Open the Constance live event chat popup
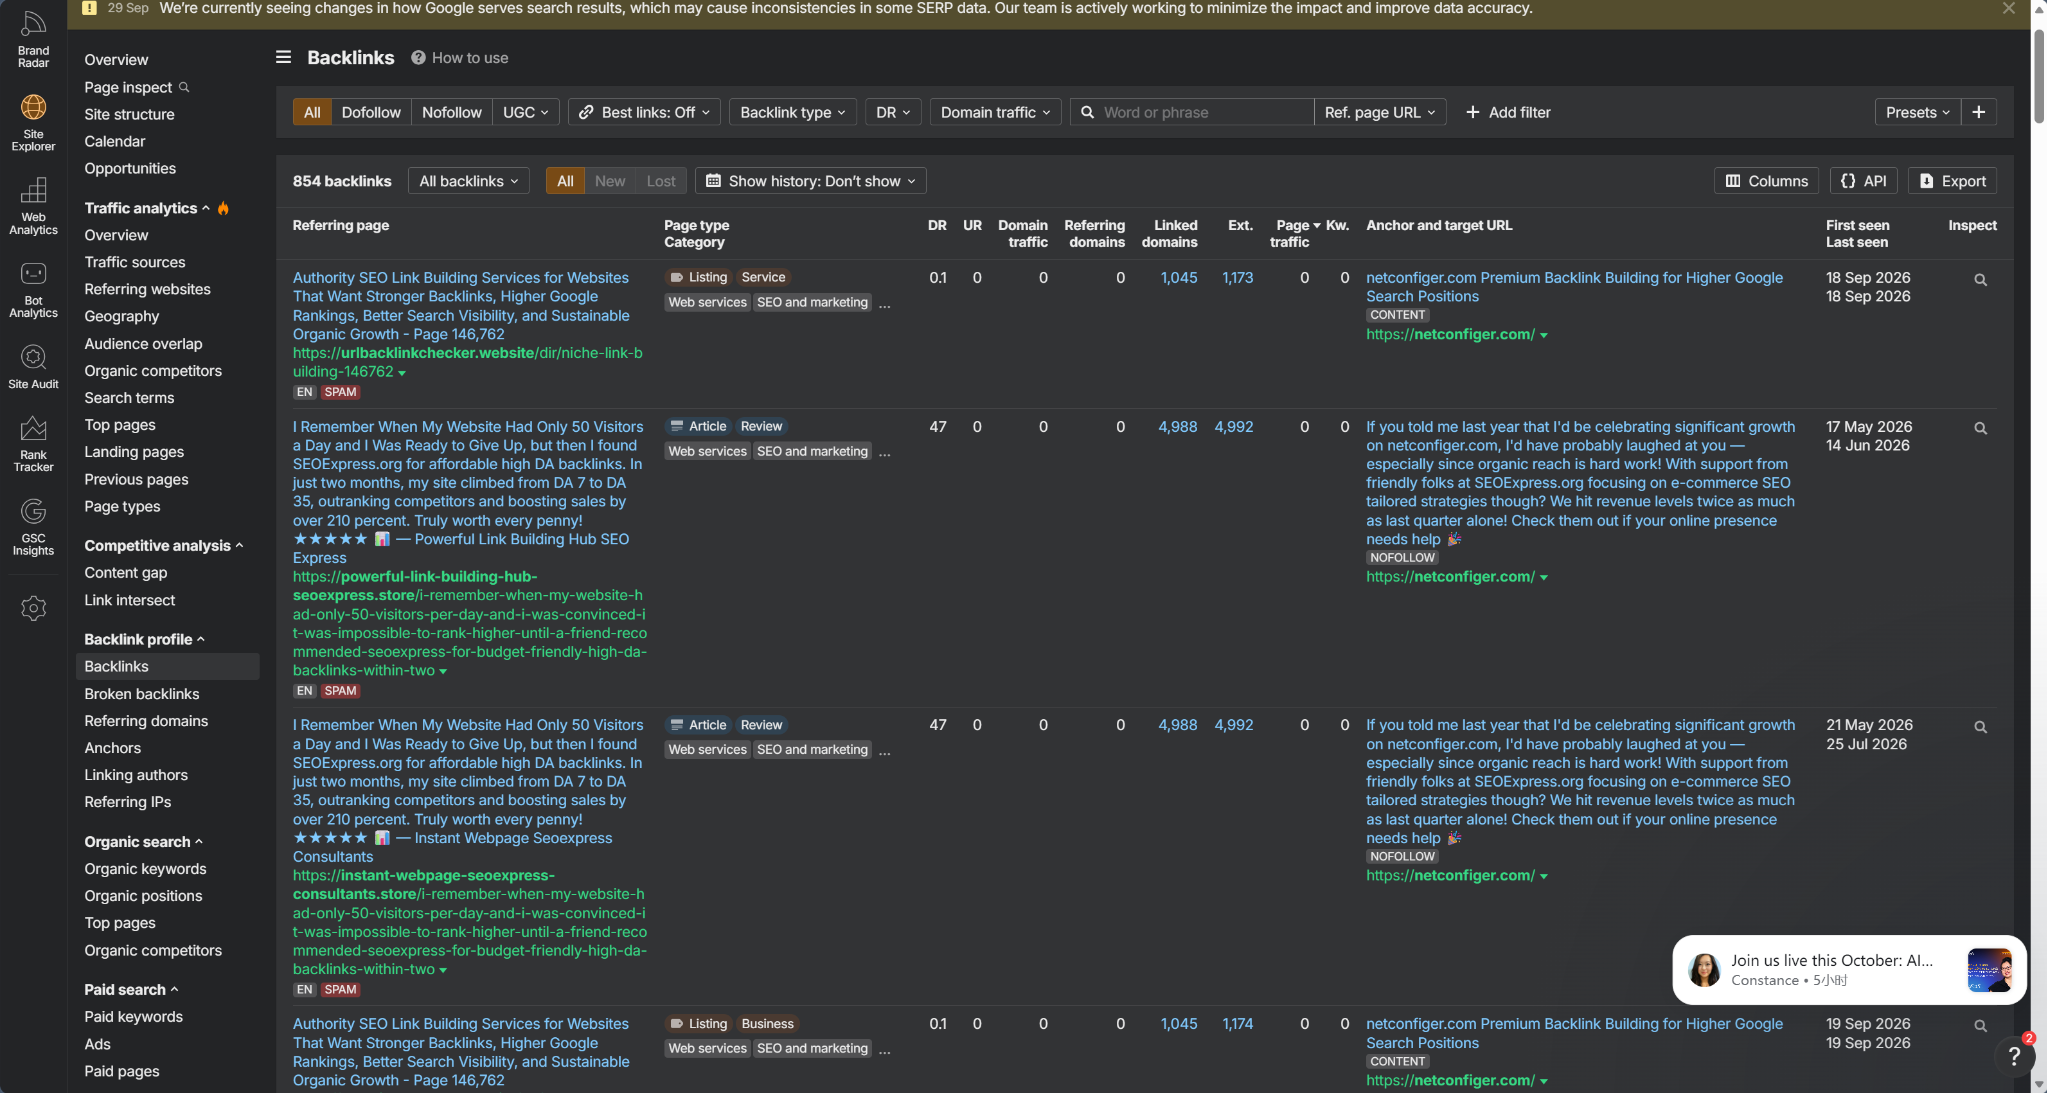Screen dimensions: 2047x1093 tap(1849, 970)
